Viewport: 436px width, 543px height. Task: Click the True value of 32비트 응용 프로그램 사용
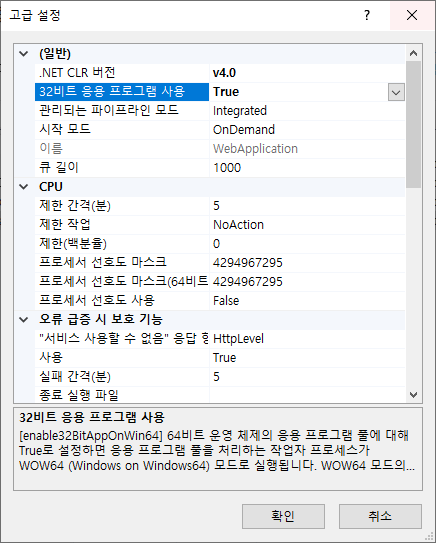coord(226,92)
